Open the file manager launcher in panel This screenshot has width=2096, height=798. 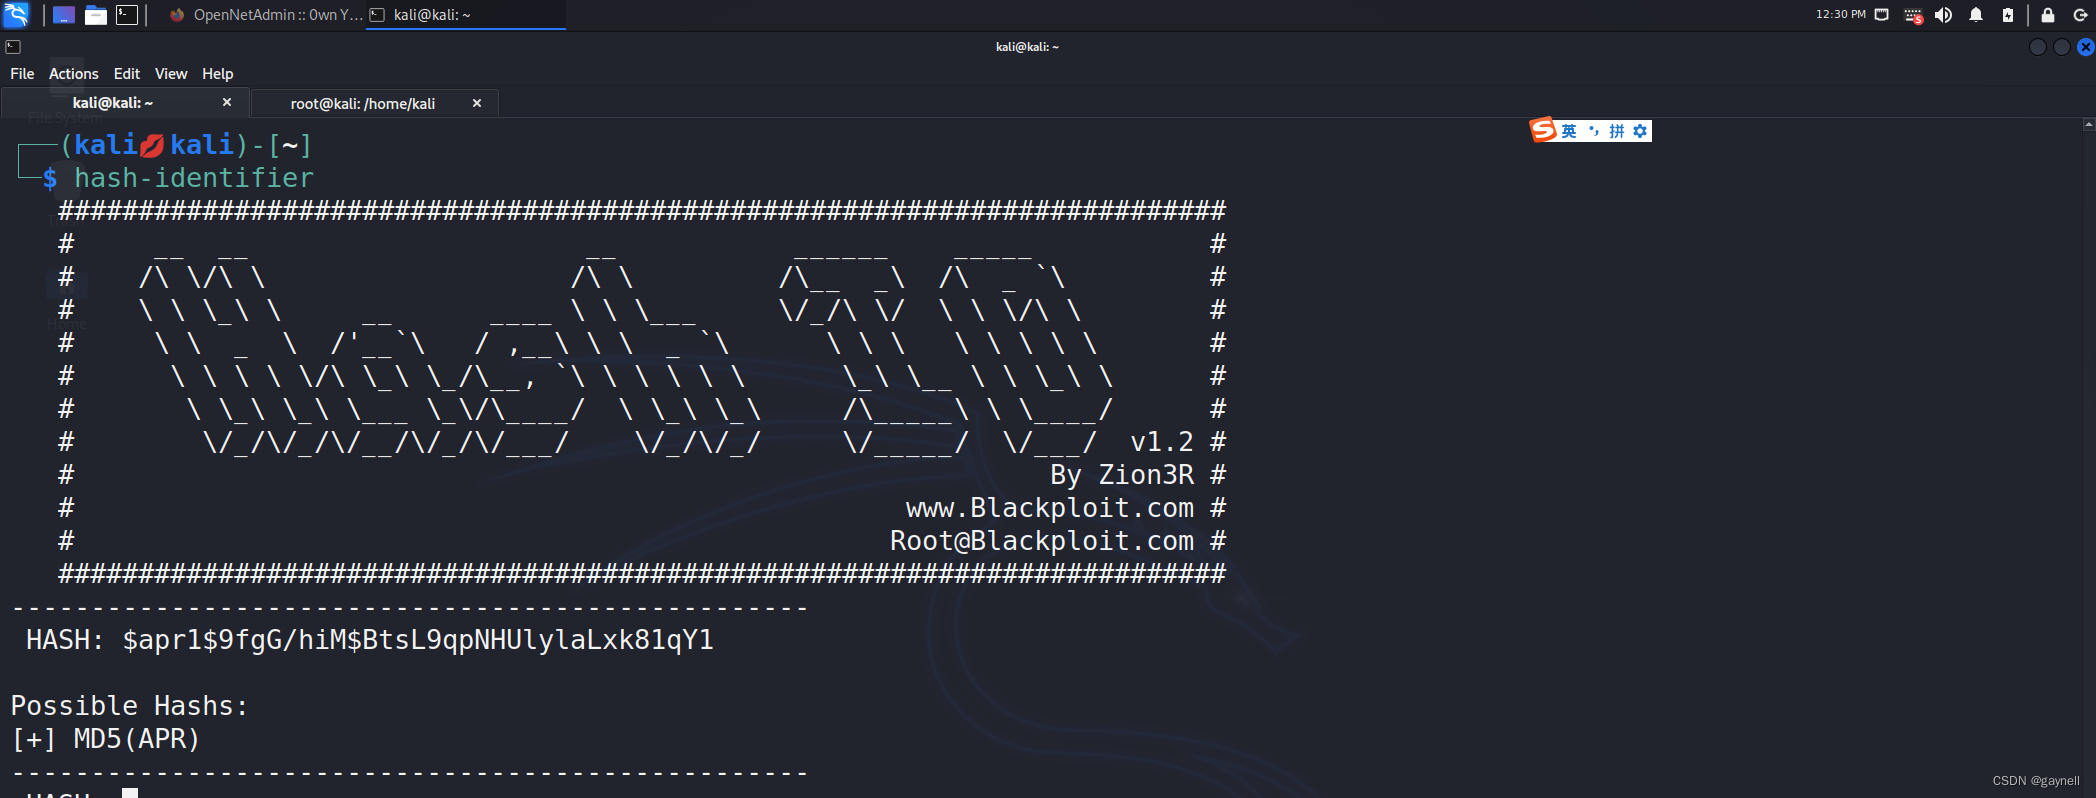pos(96,15)
